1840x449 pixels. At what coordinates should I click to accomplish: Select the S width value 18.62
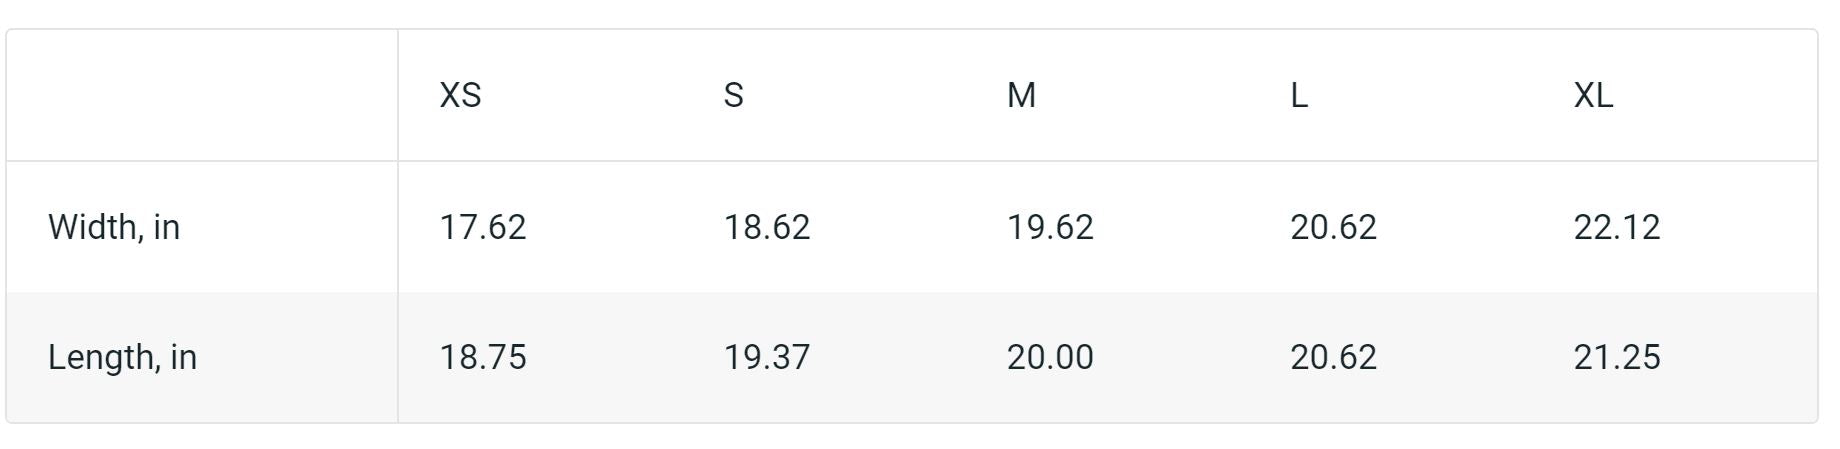click(x=767, y=227)
